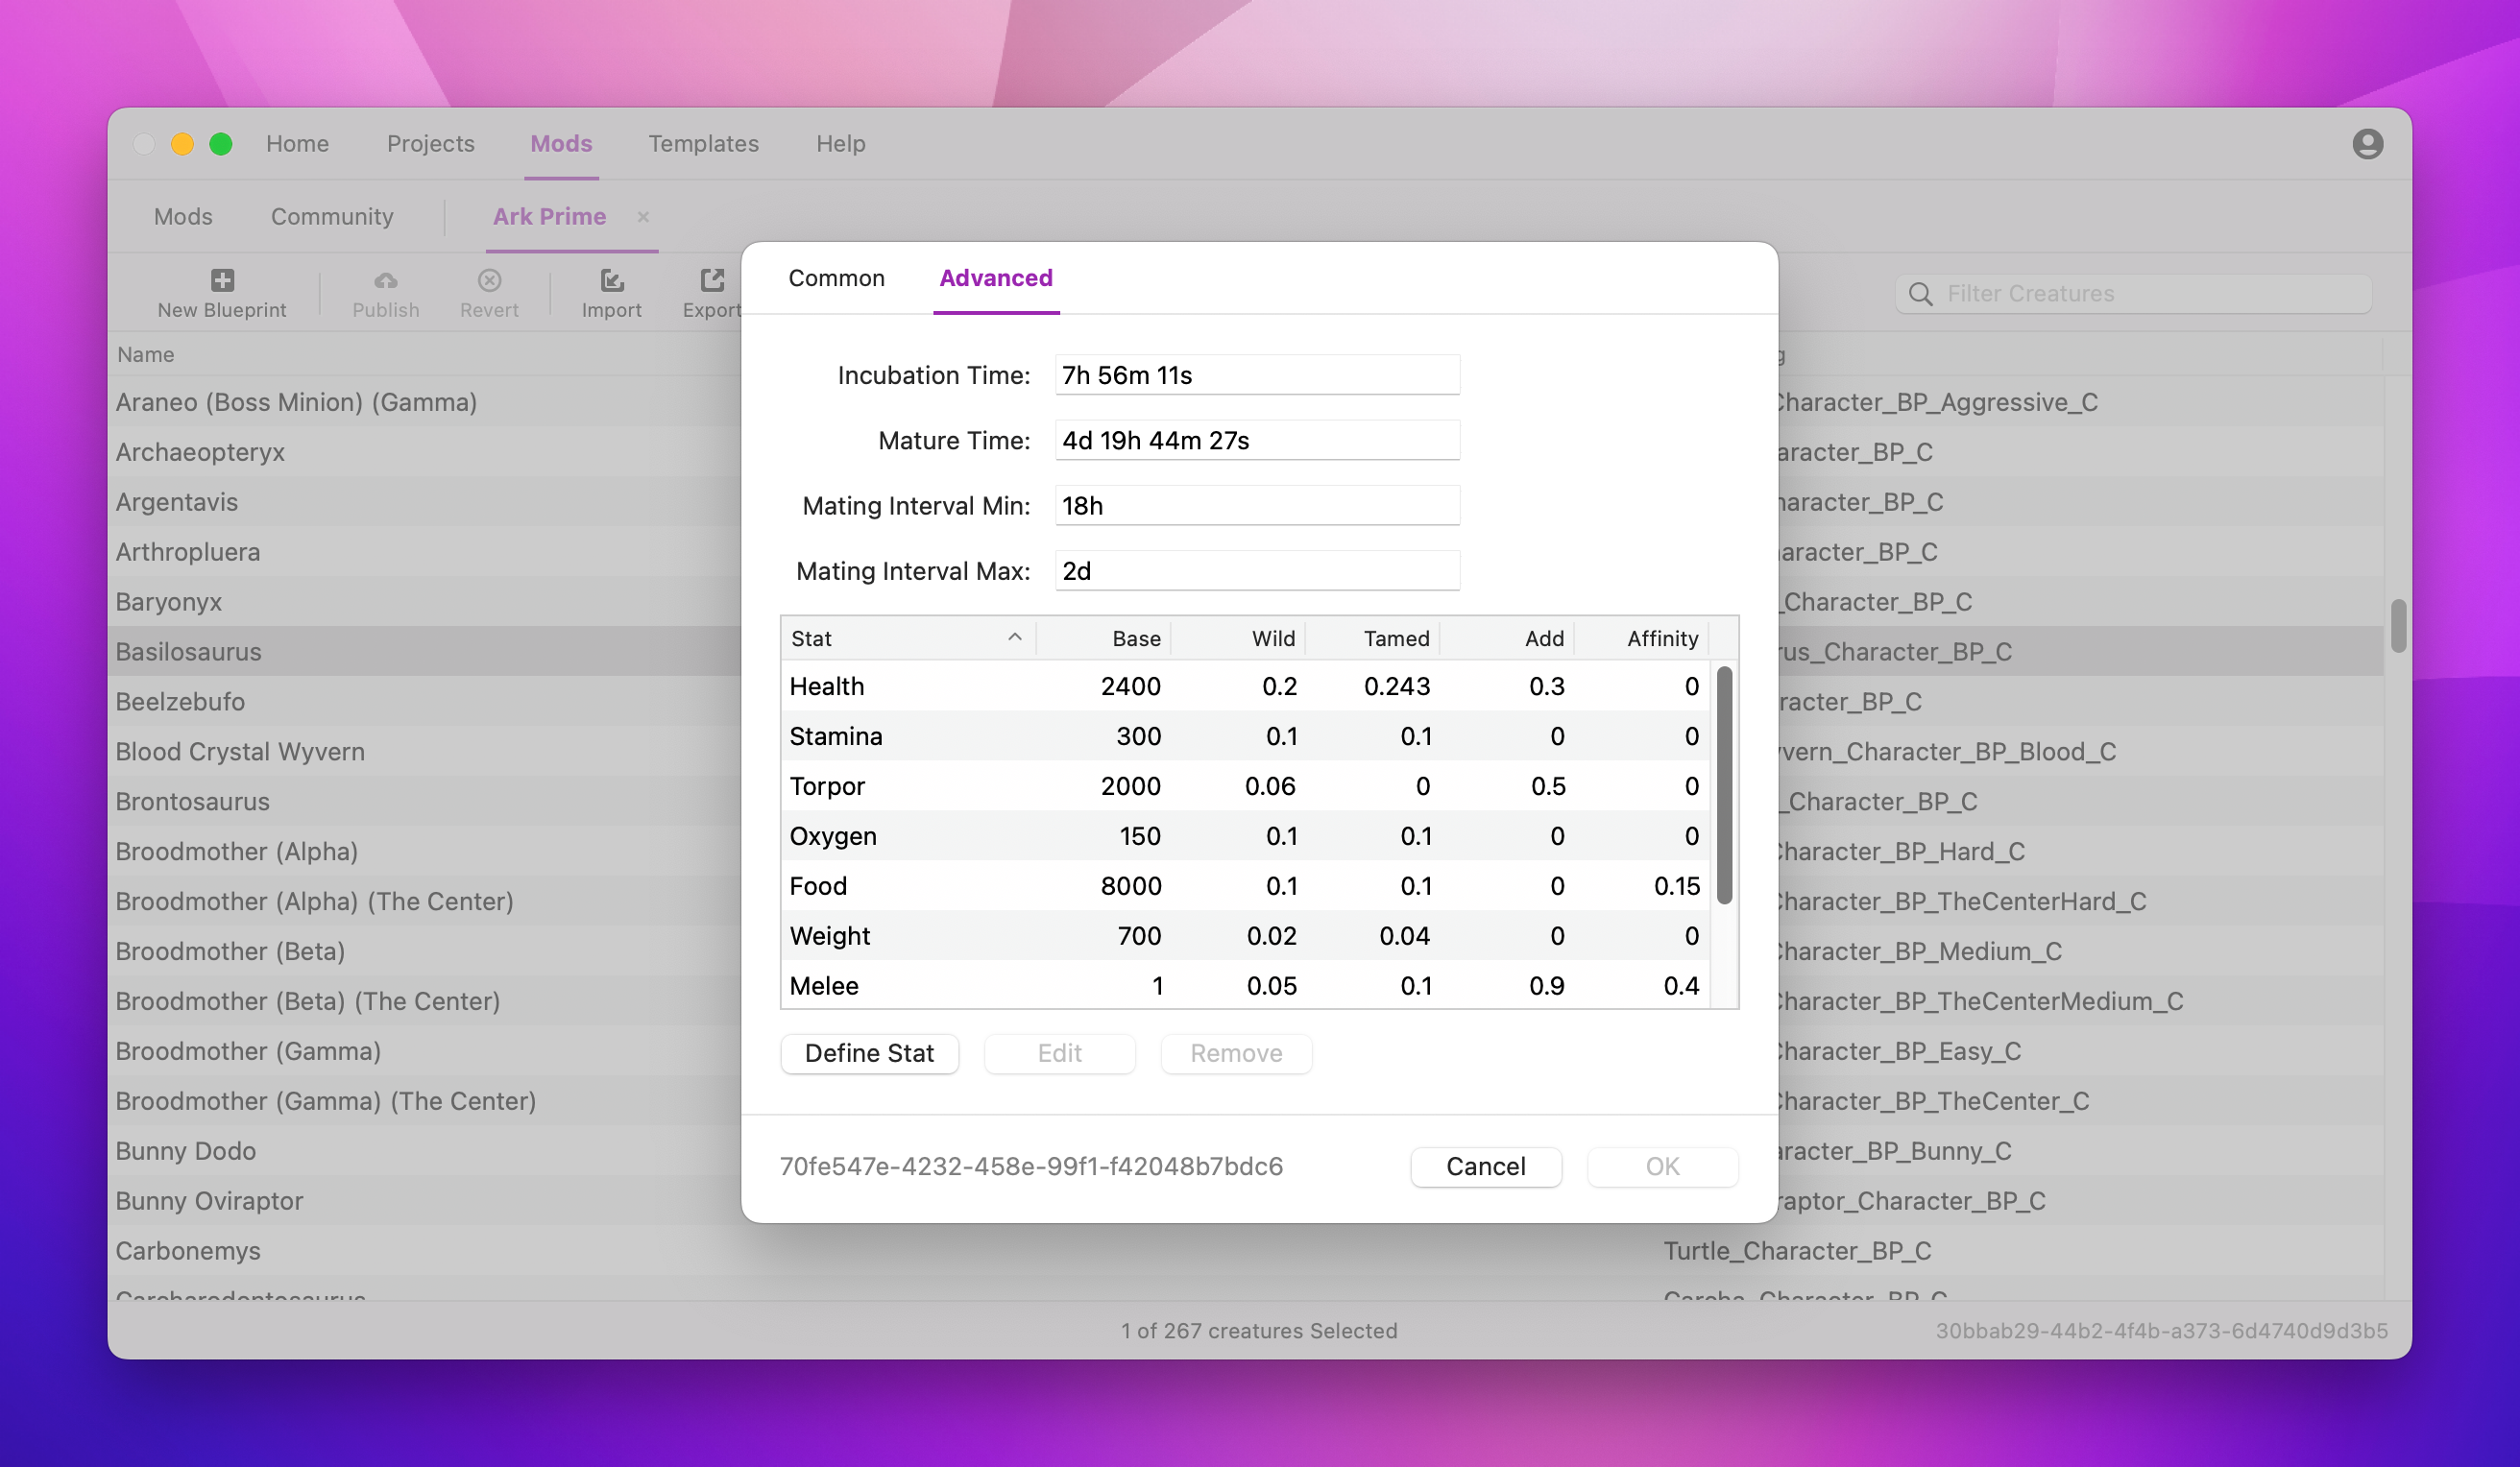Click the Affinity column header
This screenshot has width=2520, height=1467.
click(x=1661, y=638)
